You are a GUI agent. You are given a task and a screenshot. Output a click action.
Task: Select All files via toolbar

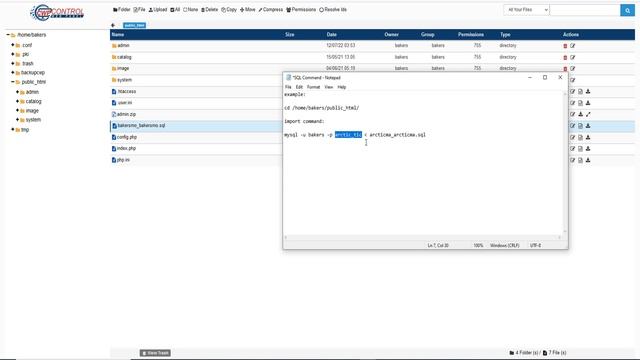click(x=175, y=9)
